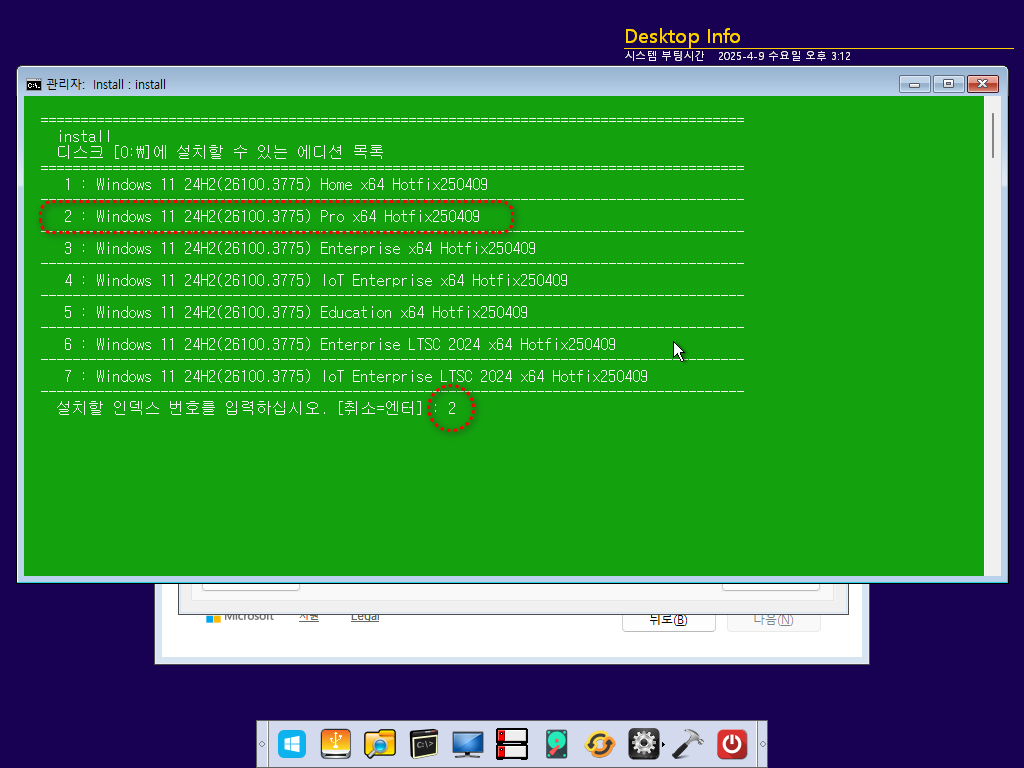Screen dimensions: 1024x768
Task: Click the boot time '2025-4-9 수요일 오후 3:12'
Action: [x=784, y=56]
